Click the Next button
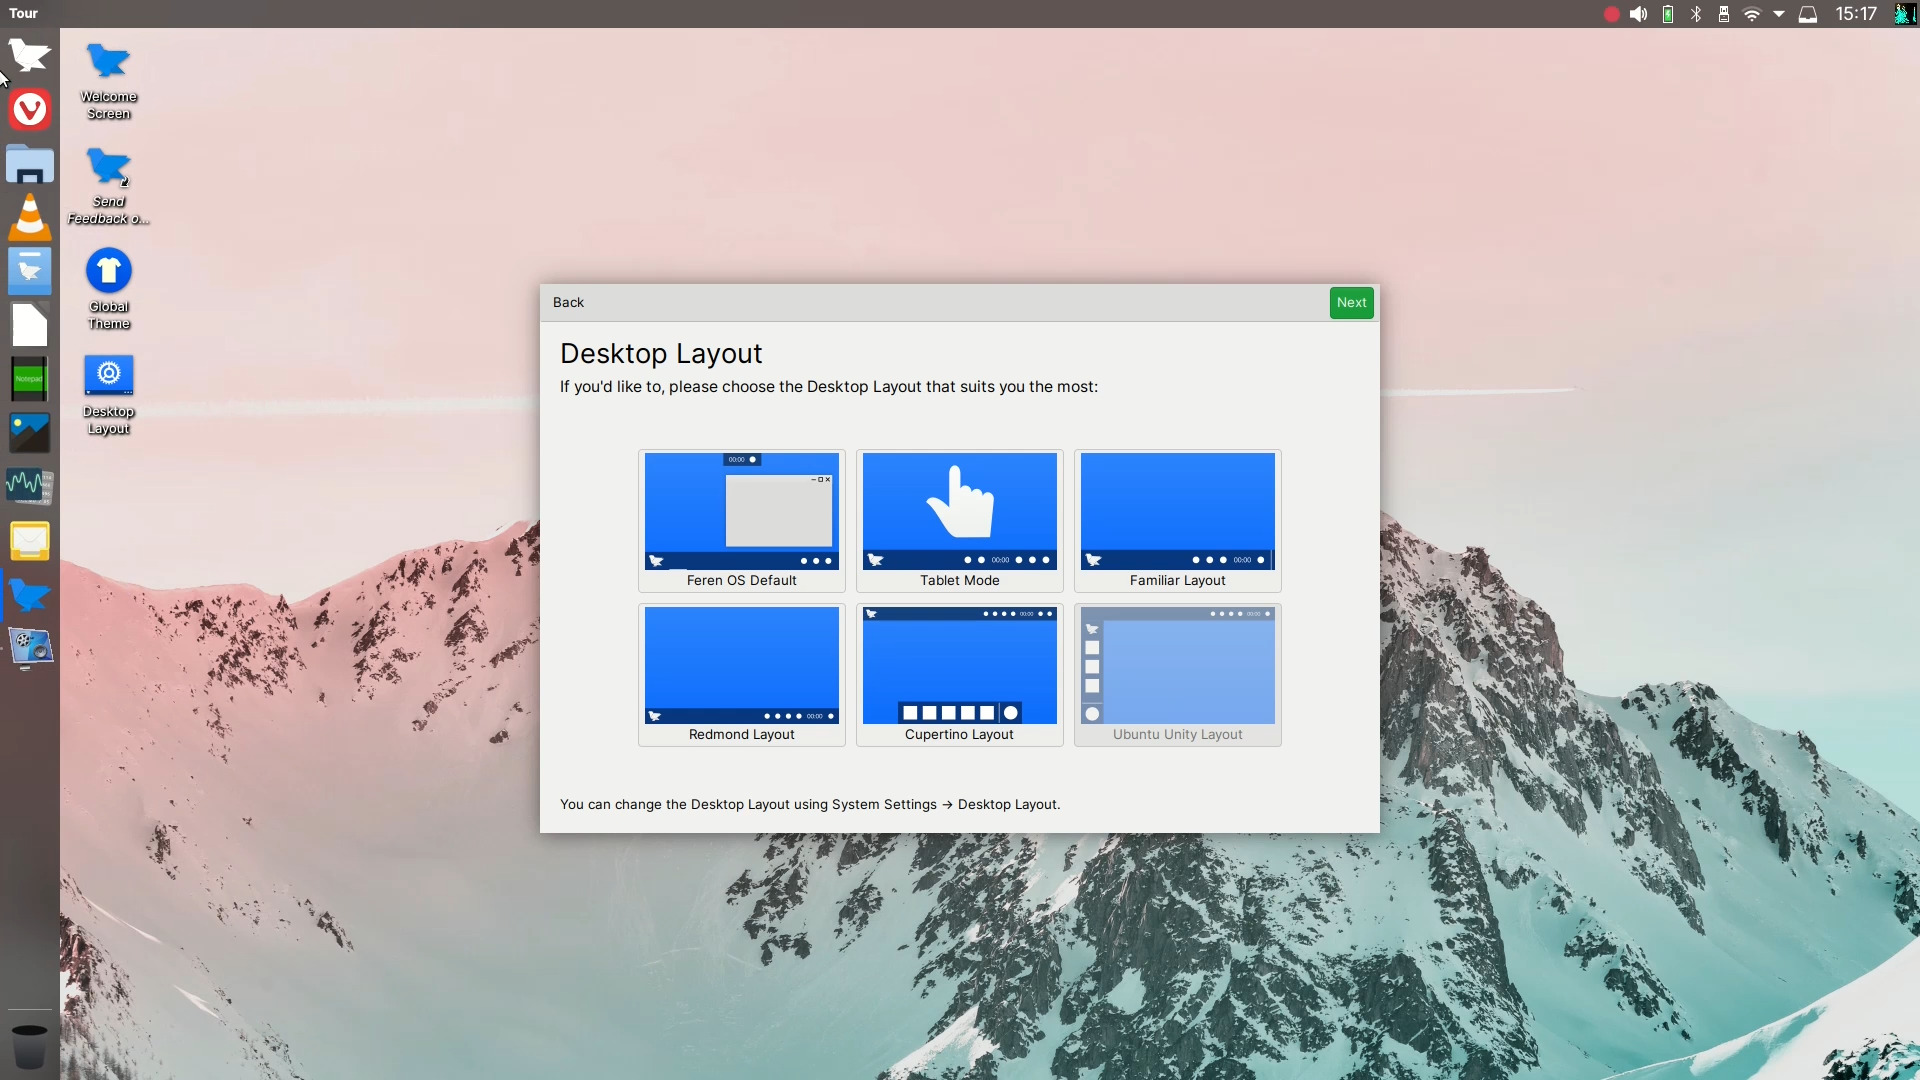The height and width of the screenshot is (1080, 1920). point(1351,302)
